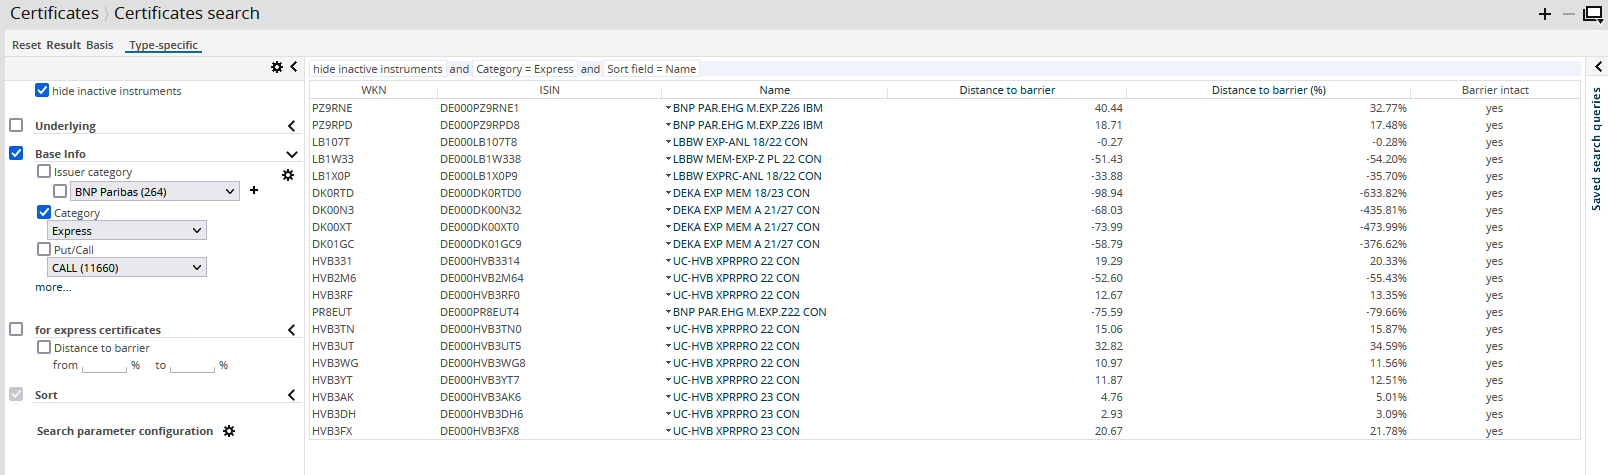
Task: Click Reset to clear the search
Action: pyautogui.click(x=27, y=45)
